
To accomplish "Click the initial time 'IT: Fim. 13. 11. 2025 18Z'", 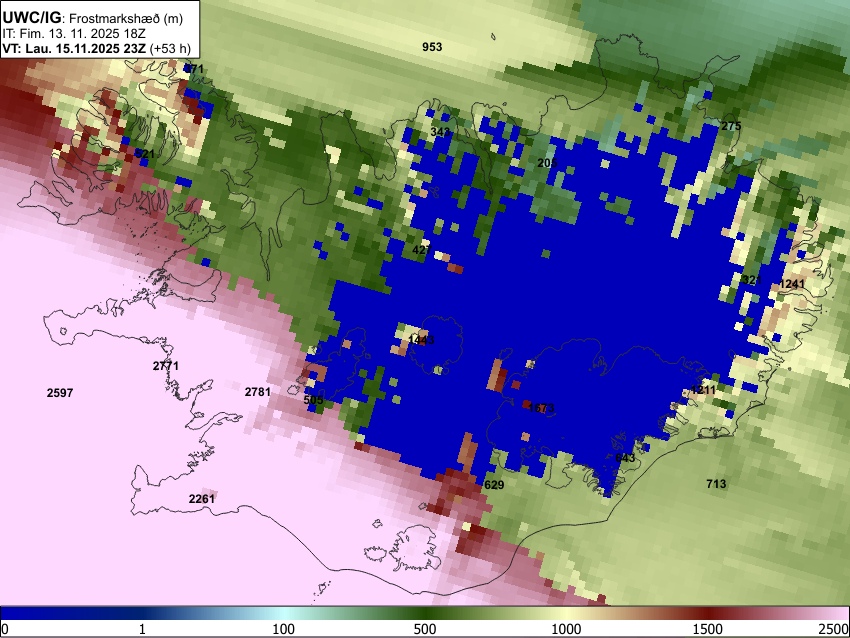I will (74, 34).
